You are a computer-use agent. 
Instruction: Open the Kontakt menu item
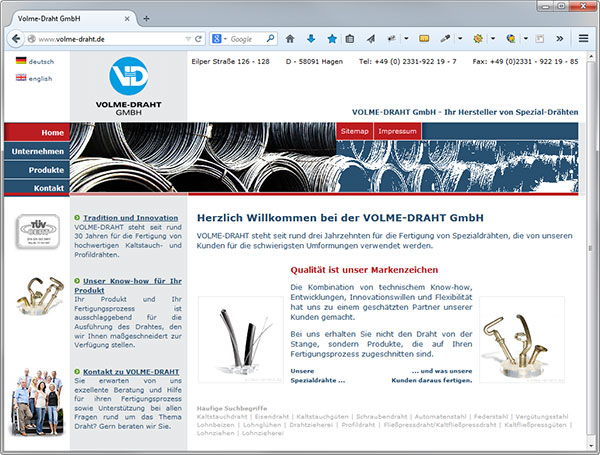click(37, 188)
